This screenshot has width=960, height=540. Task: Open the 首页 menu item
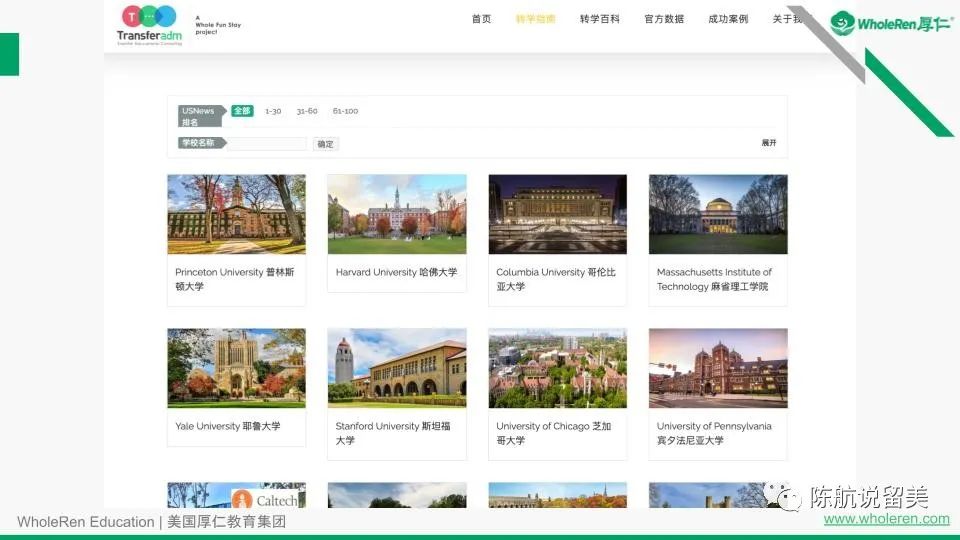[x=481, y=19]
